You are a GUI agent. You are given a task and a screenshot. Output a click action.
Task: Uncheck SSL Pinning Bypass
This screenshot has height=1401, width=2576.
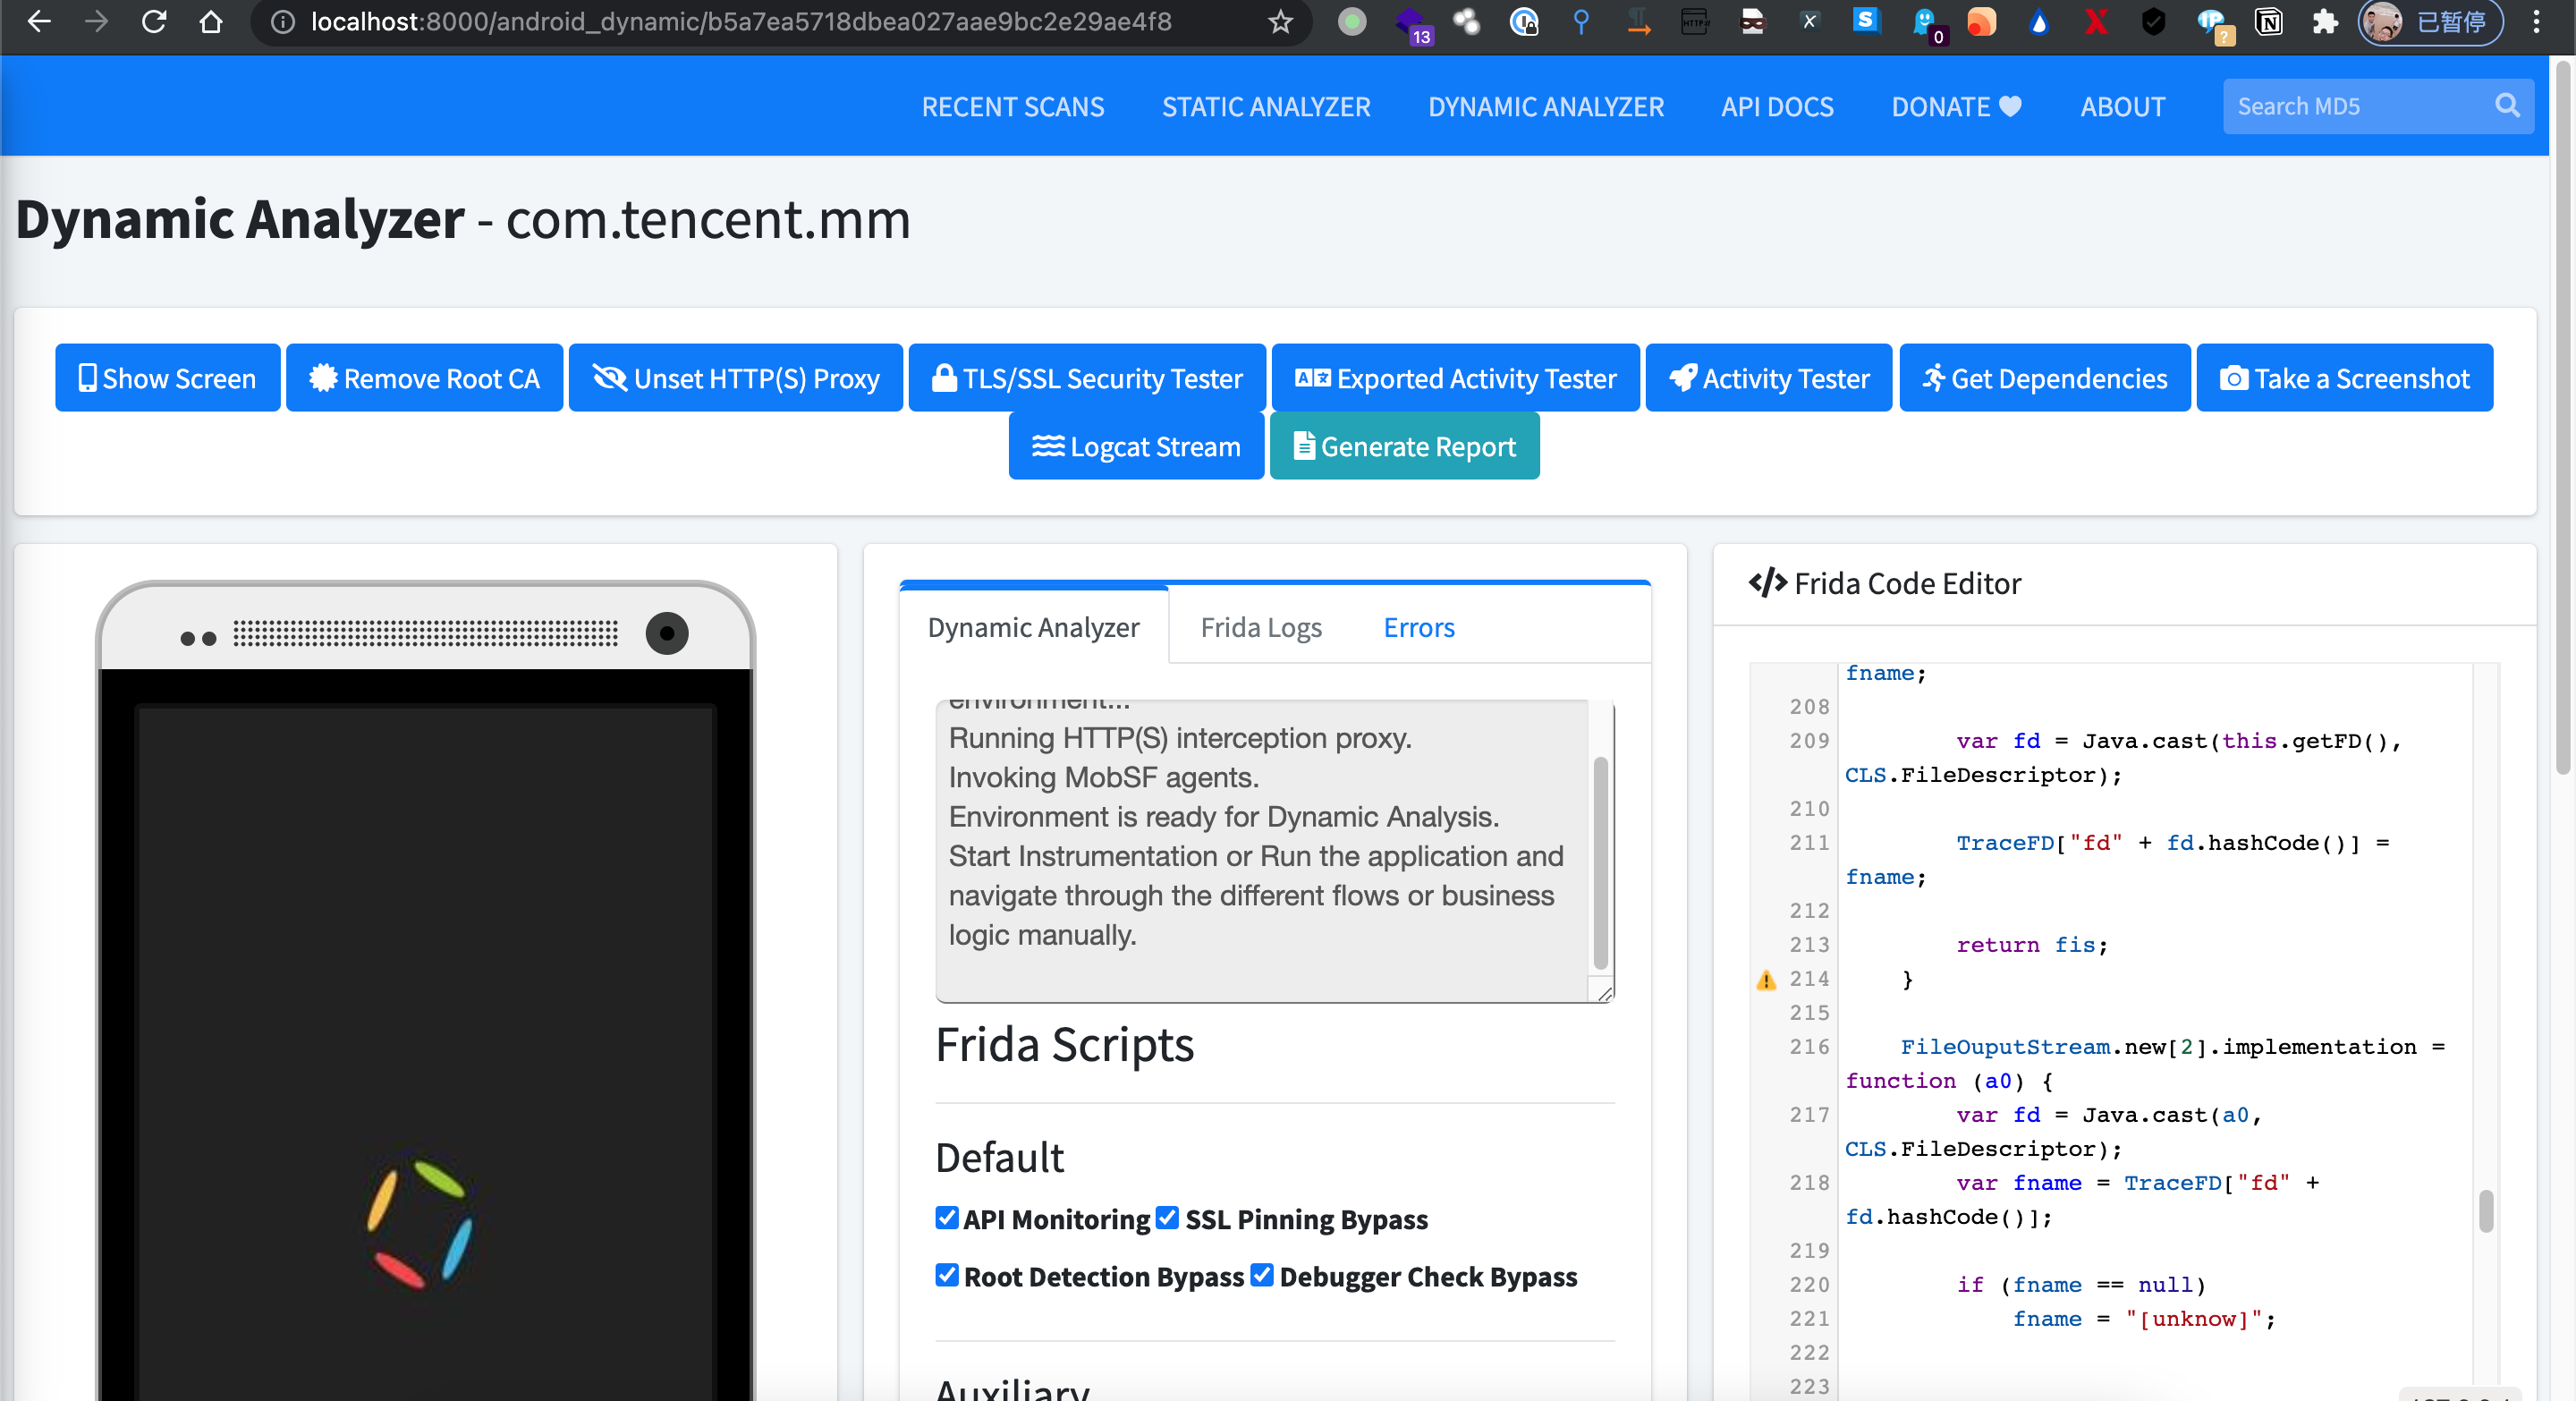[1166, 1217]
